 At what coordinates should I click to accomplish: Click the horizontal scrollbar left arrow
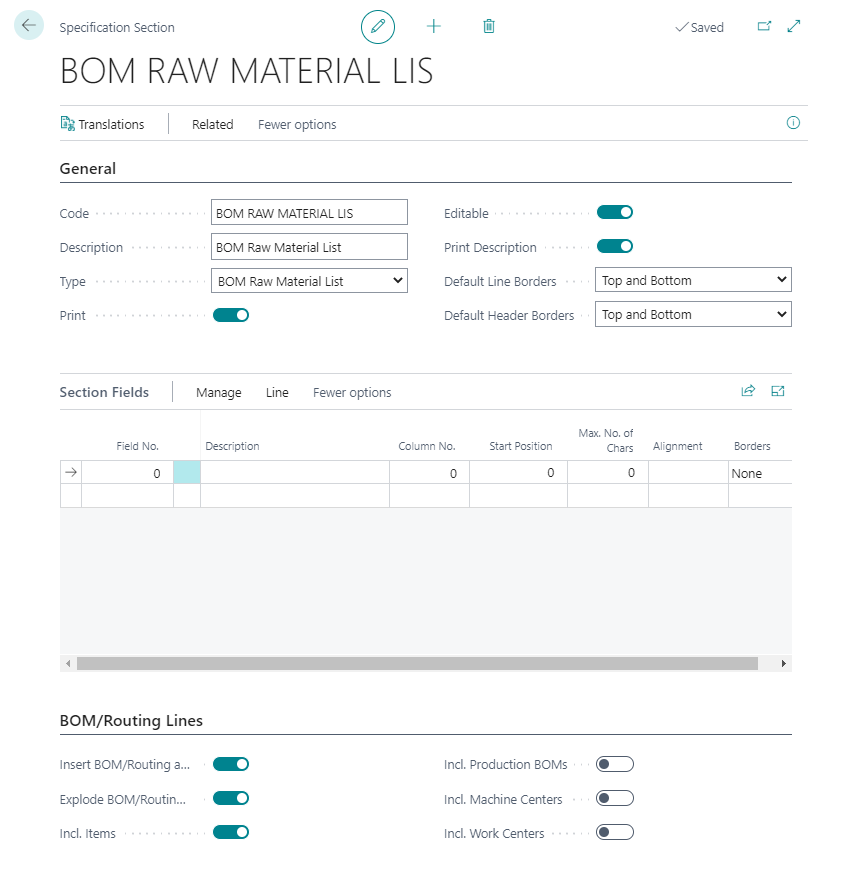click(x=68, y=663)
